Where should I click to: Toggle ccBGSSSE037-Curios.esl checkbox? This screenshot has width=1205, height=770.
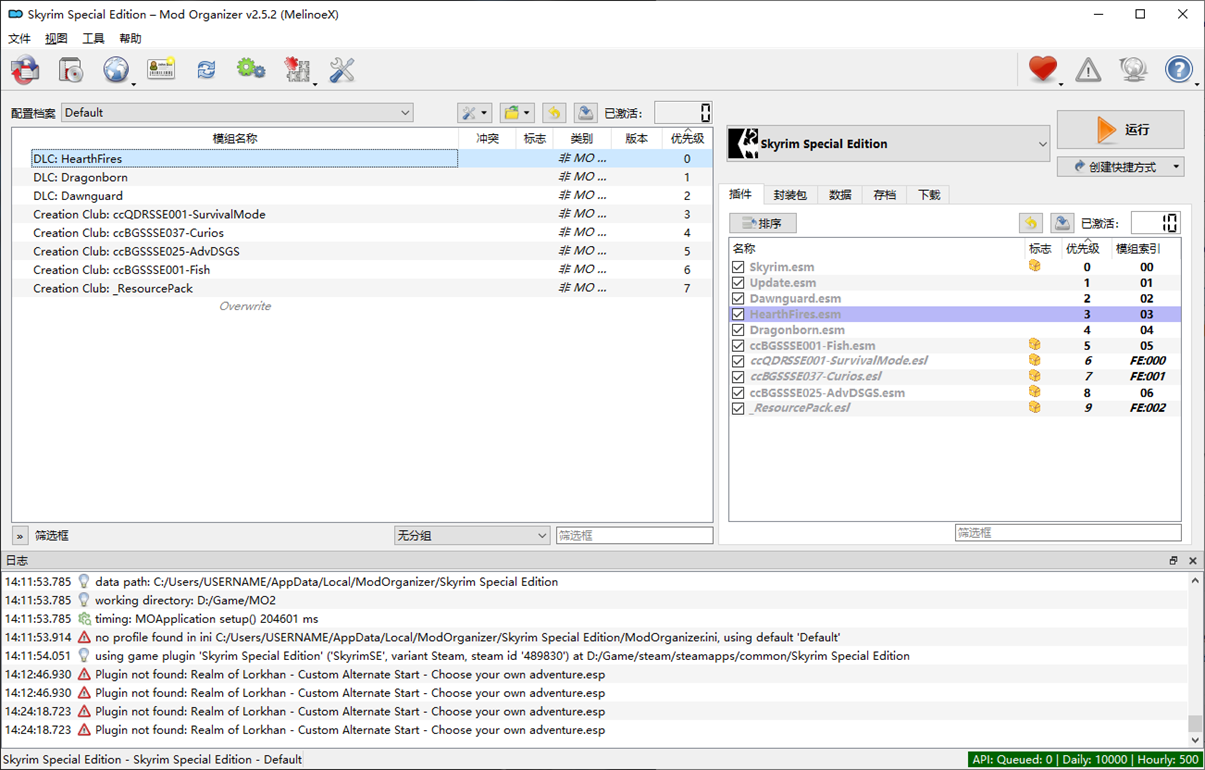point(738,377)
